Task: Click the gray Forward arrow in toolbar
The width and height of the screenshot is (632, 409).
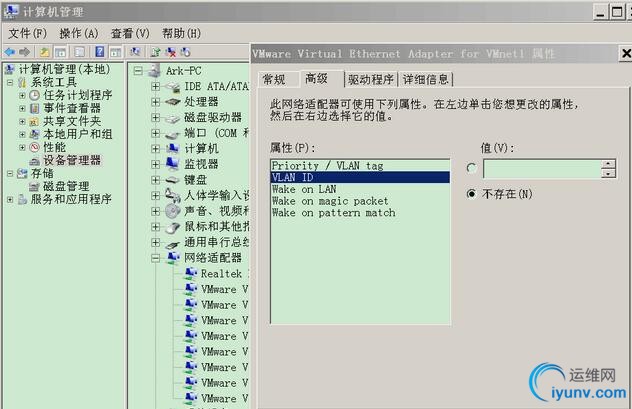Action: tap(25, 52)
